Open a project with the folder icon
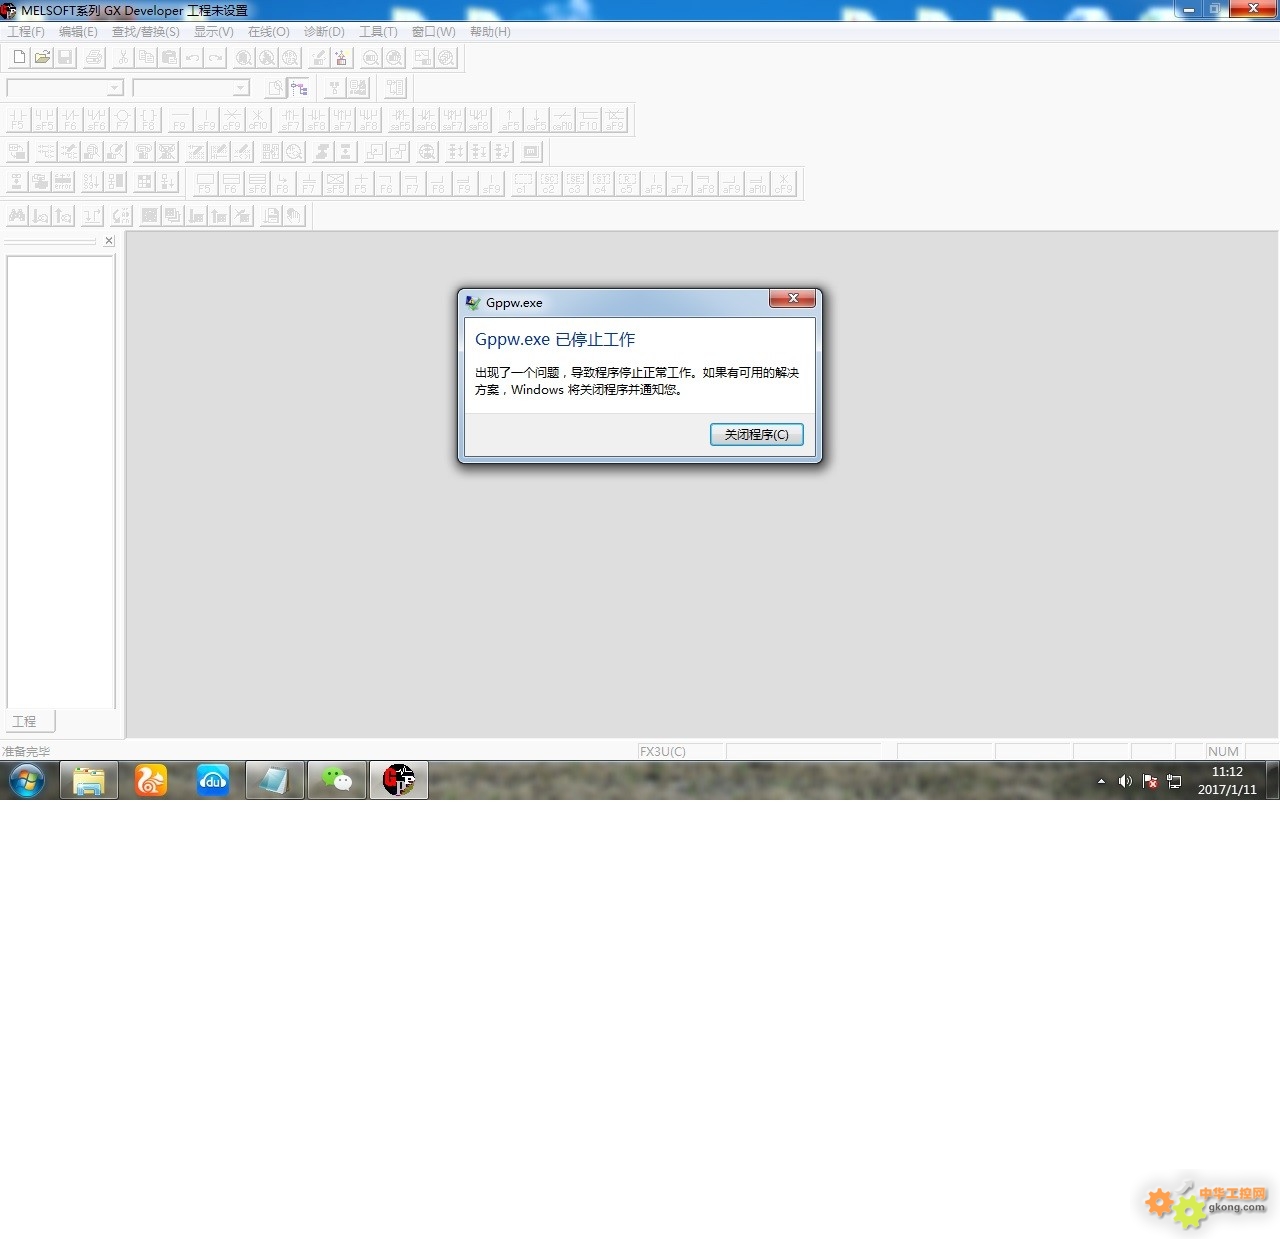This screenshot has height=1239, width=1280. click(42, 58)
